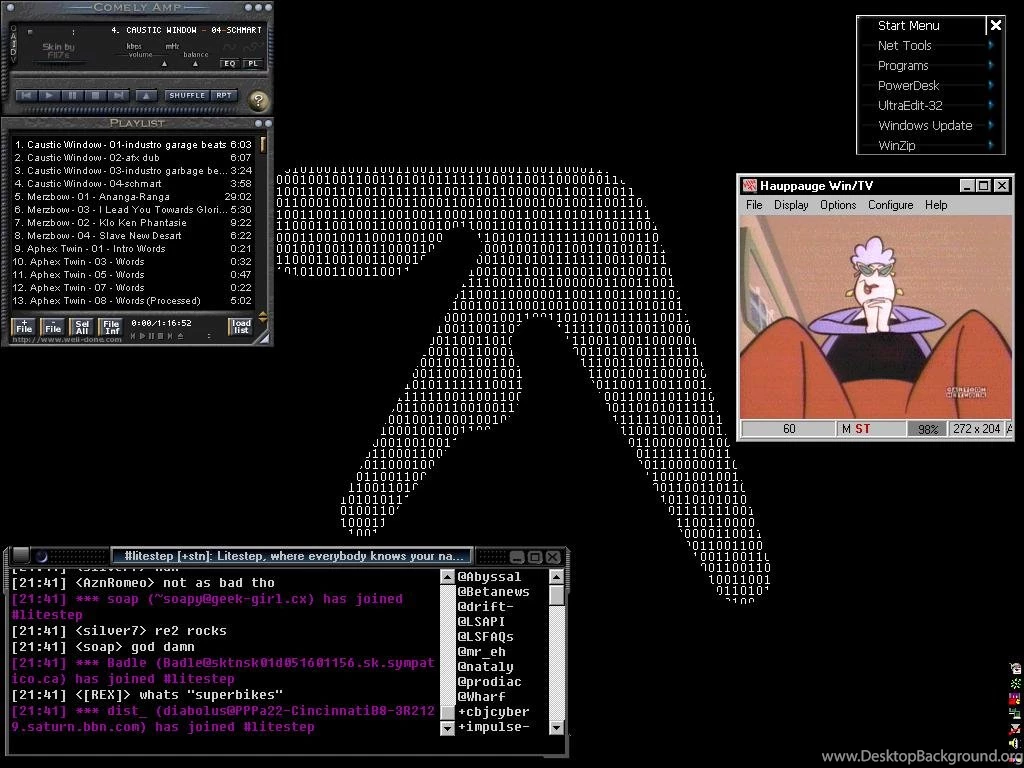Image resolution: width=1024 pixels, height=768 pixels.
Task: Toggle Shuffle mode in the player
Action: (186, 96)
